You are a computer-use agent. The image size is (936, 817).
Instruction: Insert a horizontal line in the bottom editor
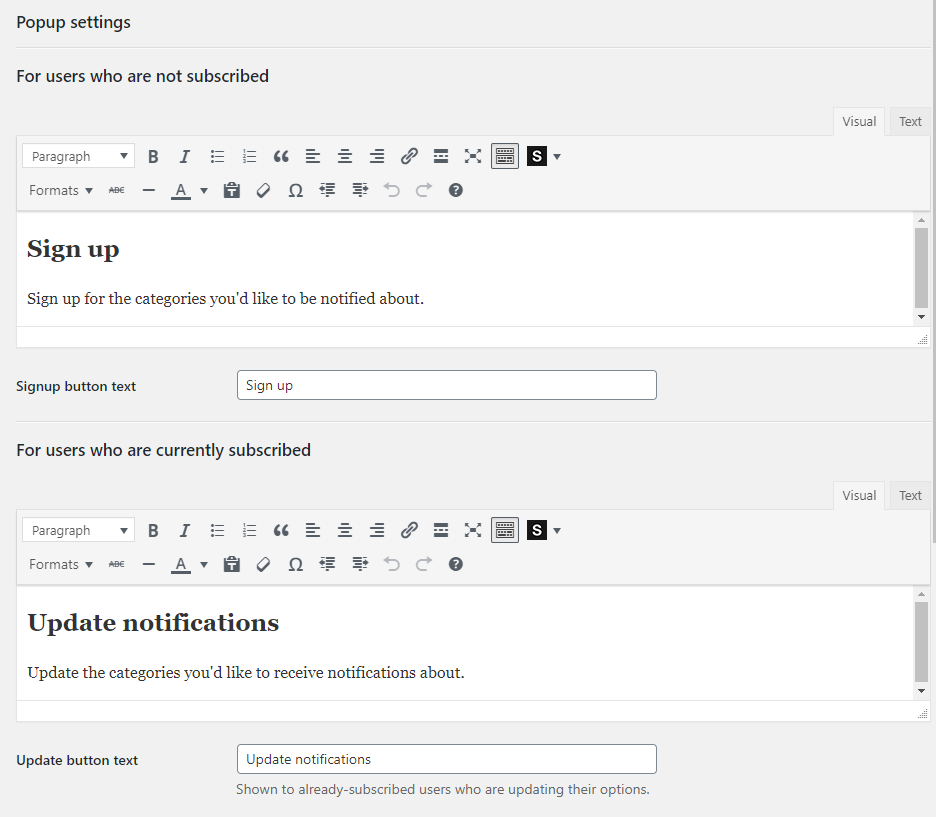(148, 564)
